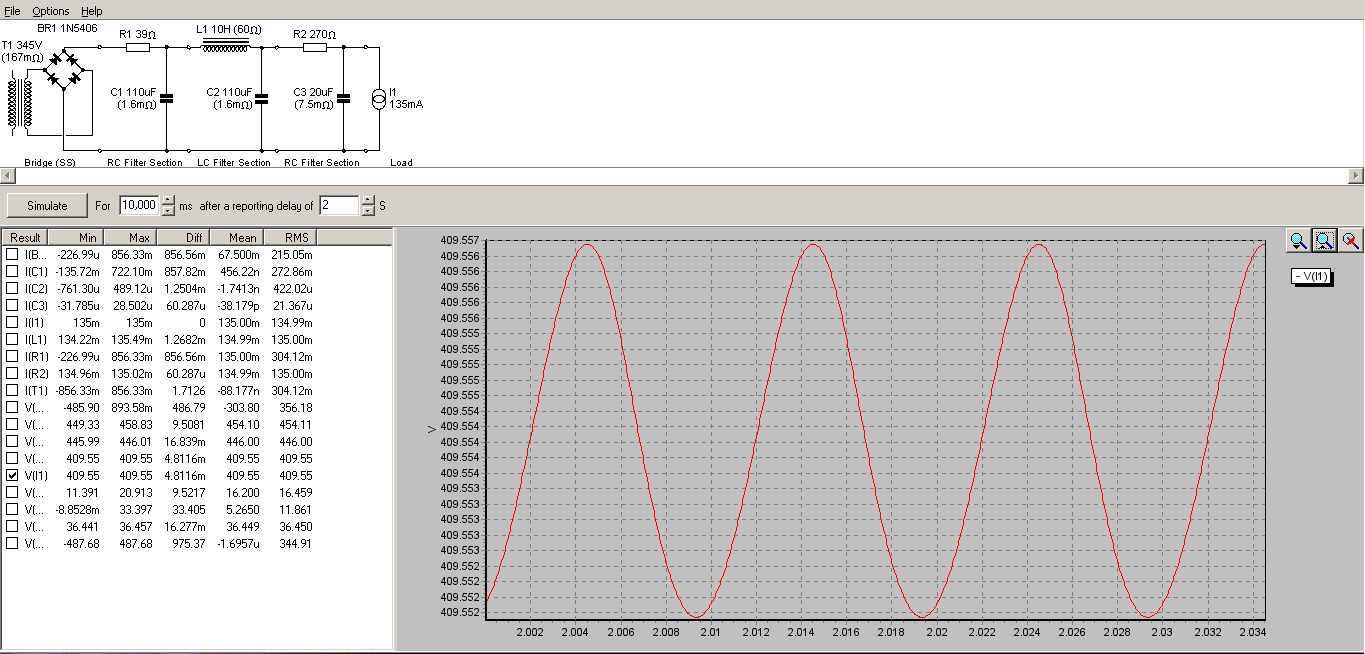Select the BR1 bridge rectifier diode symbol
Viewport: 1365px width, 654px height.
[64, 71]
